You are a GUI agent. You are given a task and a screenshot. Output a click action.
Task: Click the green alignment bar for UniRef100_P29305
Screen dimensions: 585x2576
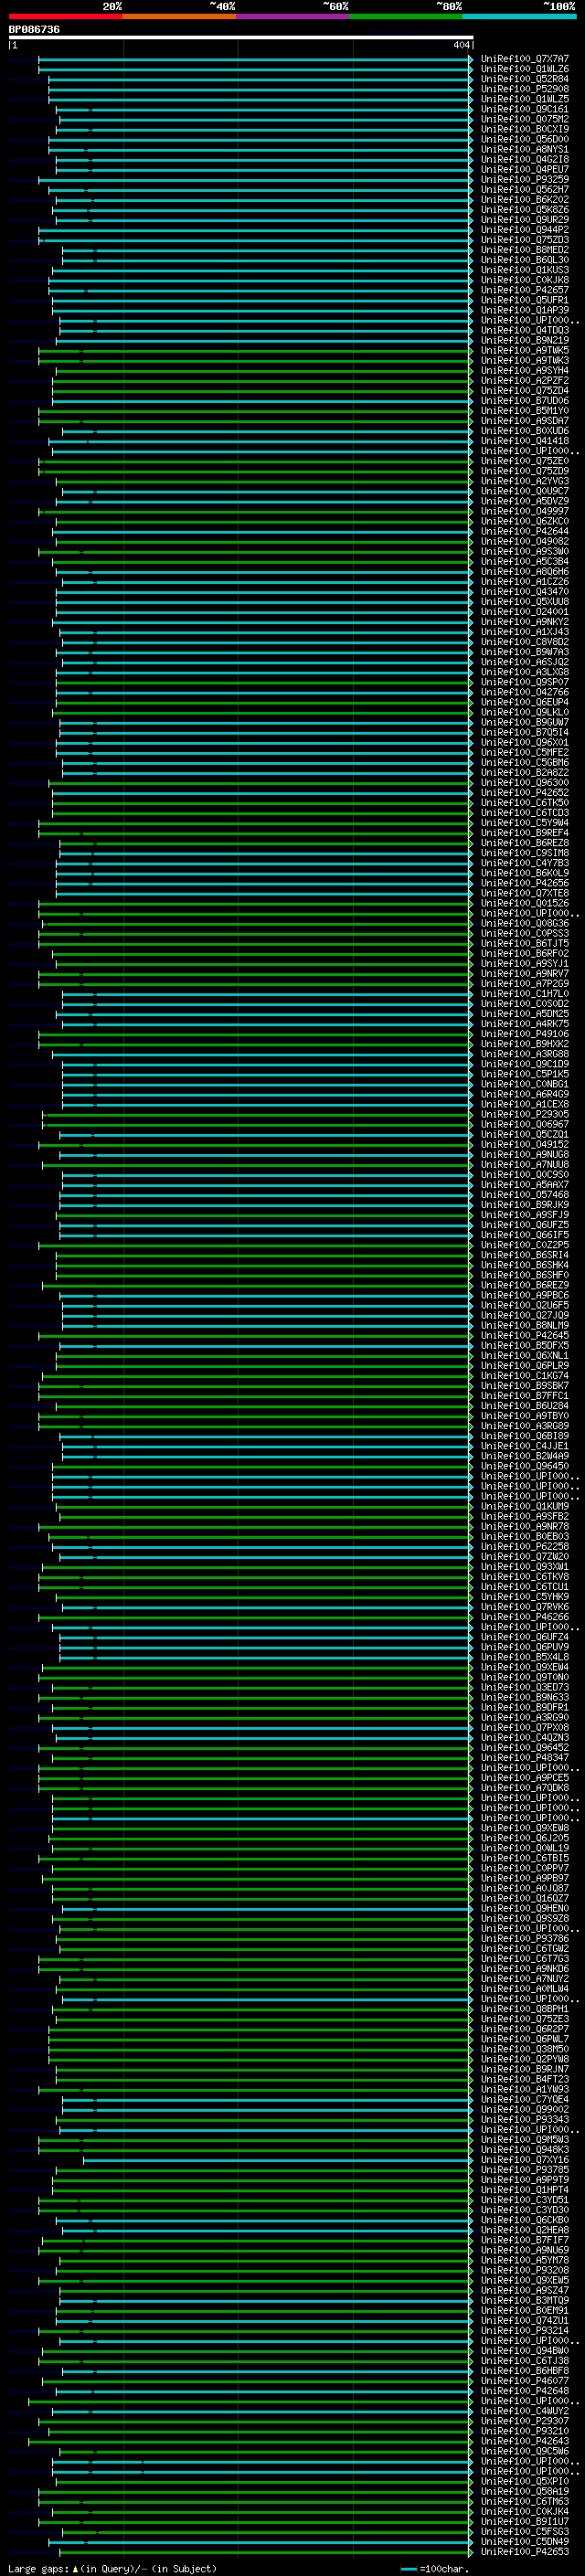257,1114
